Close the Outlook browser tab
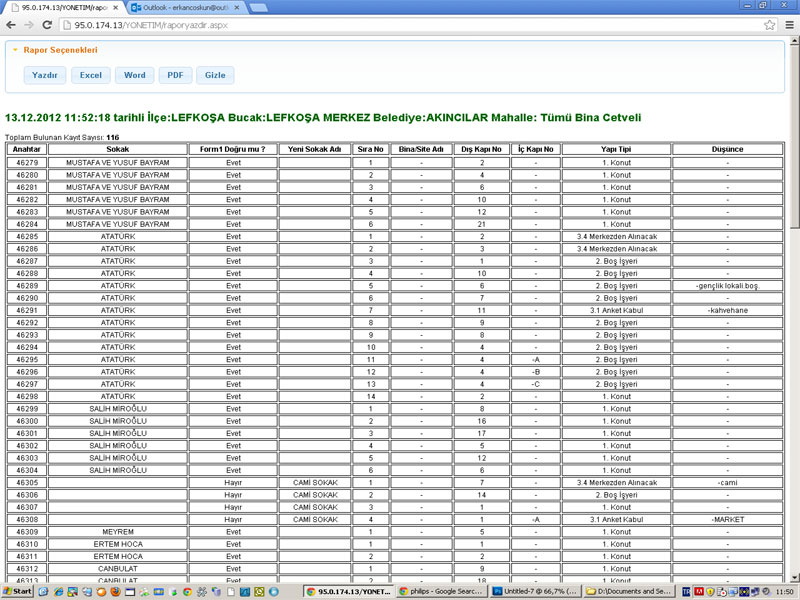 [x=237, y=8]
